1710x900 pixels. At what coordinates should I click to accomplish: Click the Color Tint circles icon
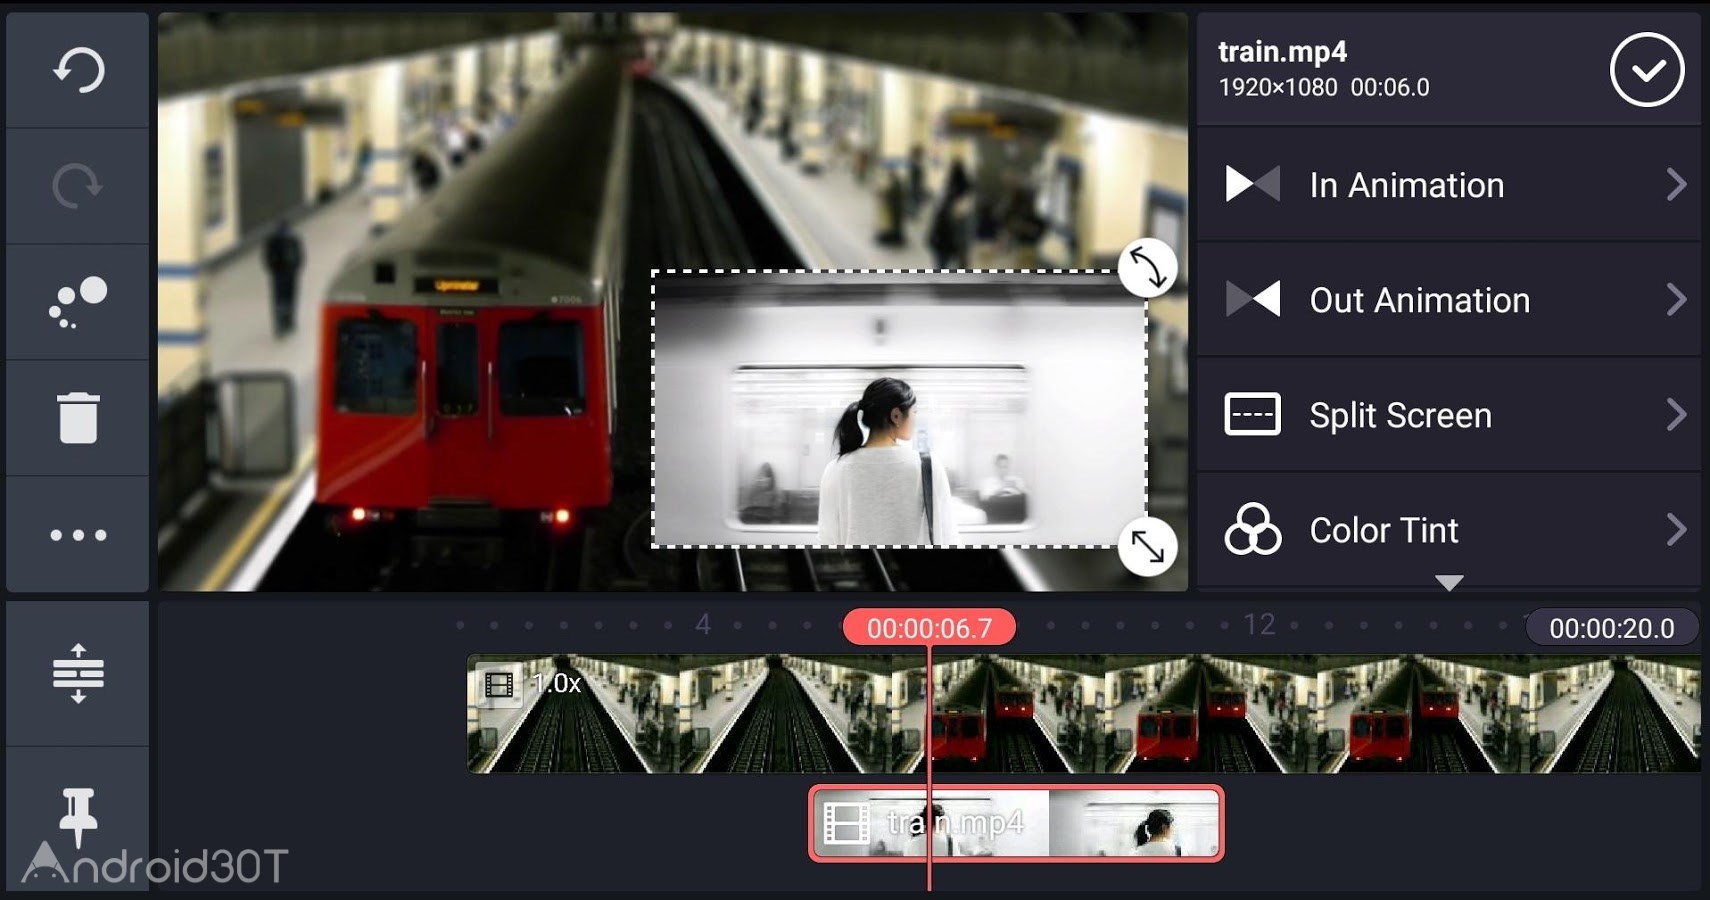pos(1252,529)
